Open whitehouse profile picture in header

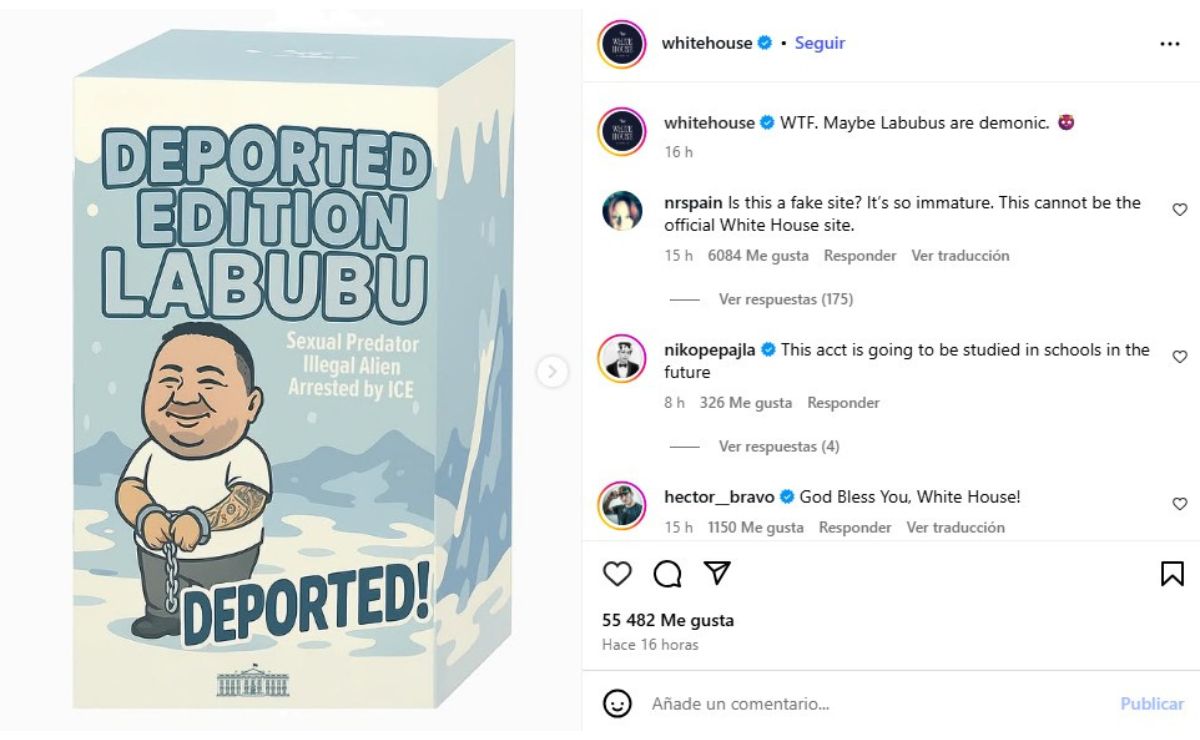pos(622,44)
